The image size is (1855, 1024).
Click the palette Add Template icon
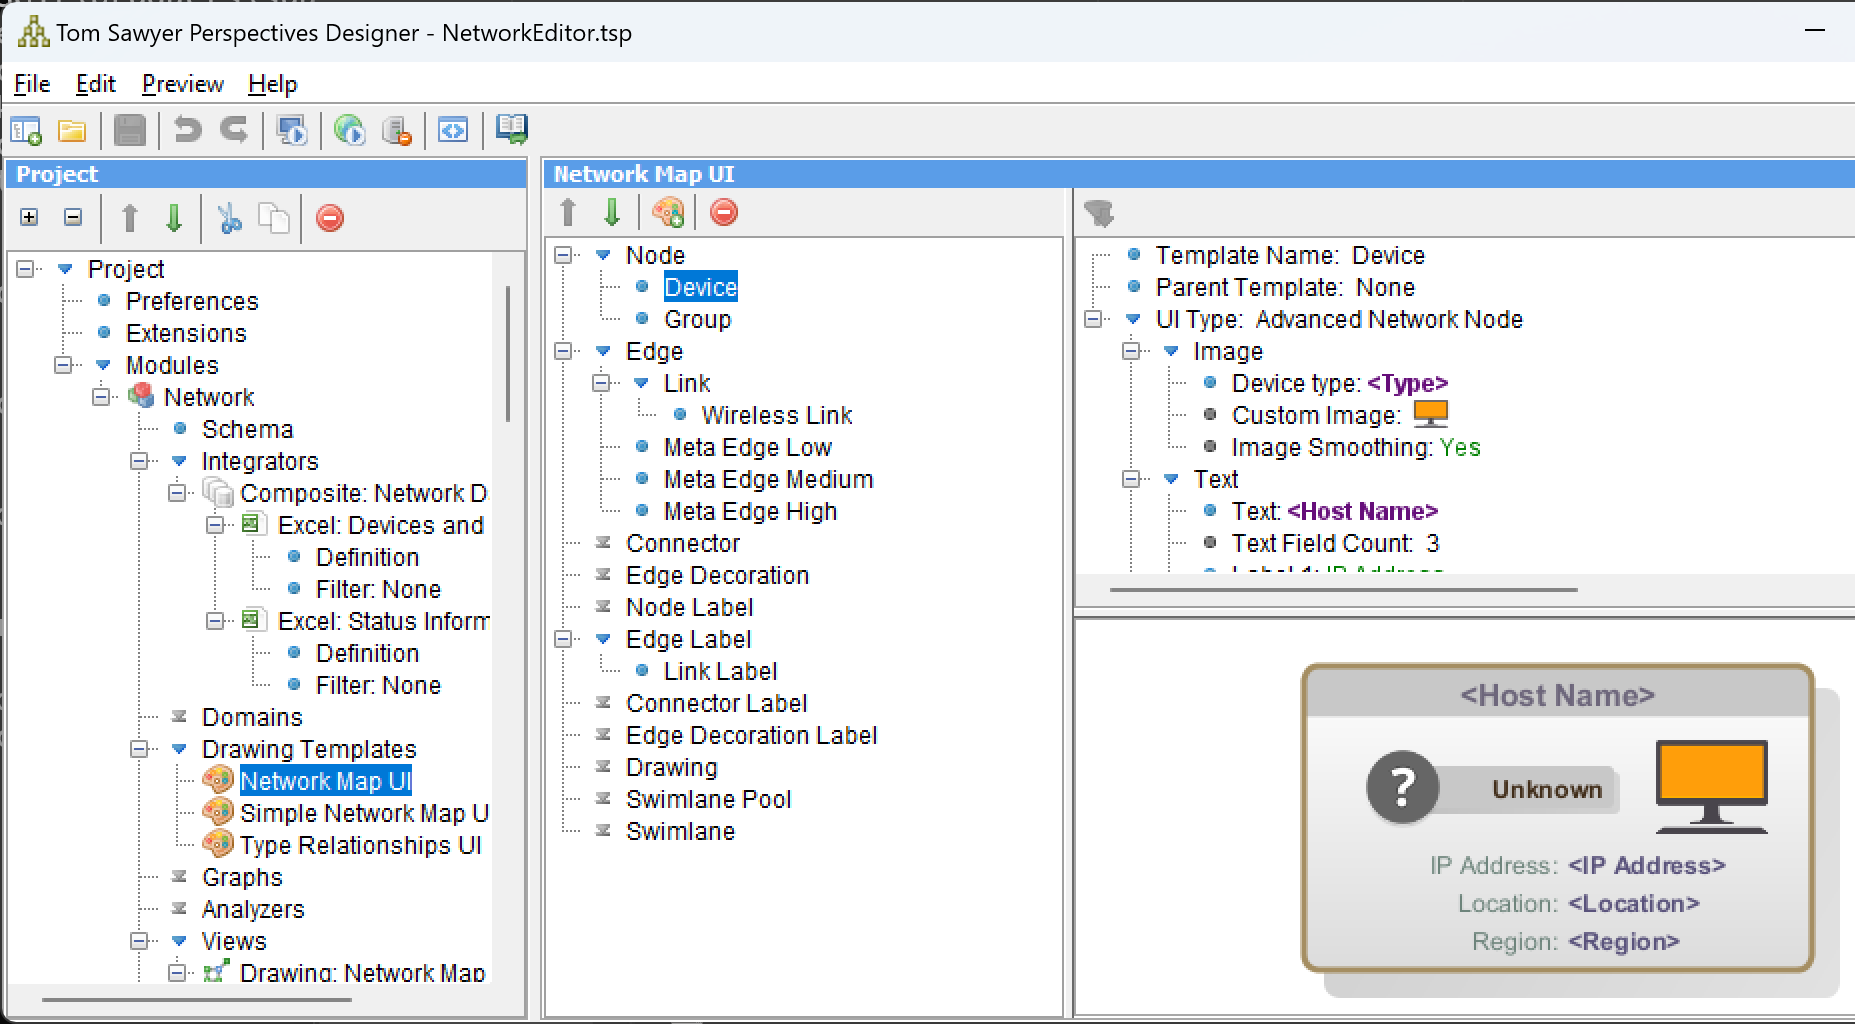(x=668, y=212)
